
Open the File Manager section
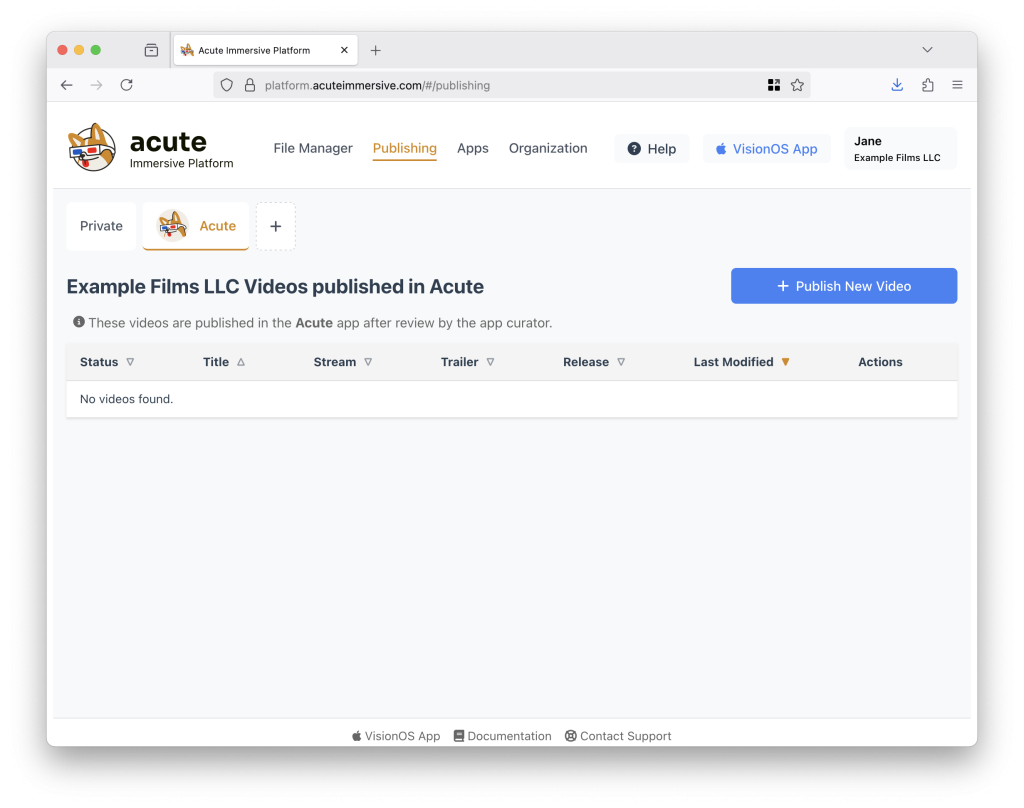(x=313, y=148)
